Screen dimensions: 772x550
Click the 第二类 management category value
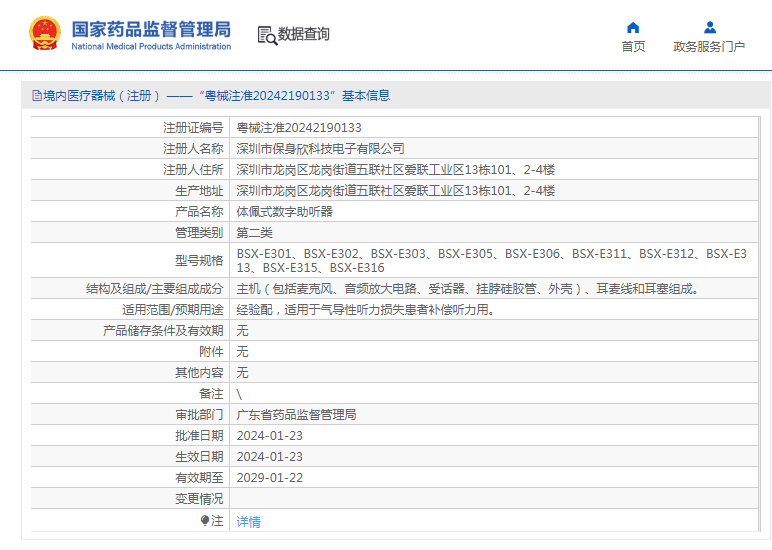[x=255, y=233]
